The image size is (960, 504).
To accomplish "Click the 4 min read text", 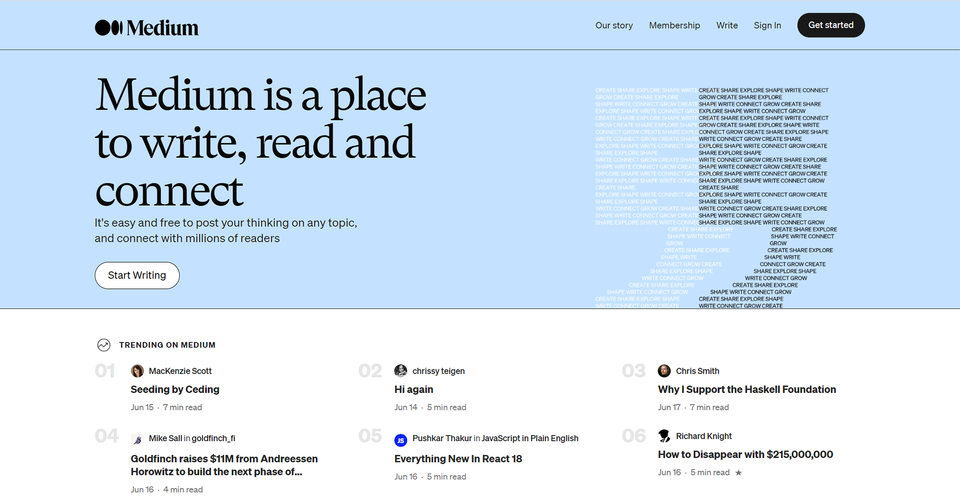I will tap(183, 490).
